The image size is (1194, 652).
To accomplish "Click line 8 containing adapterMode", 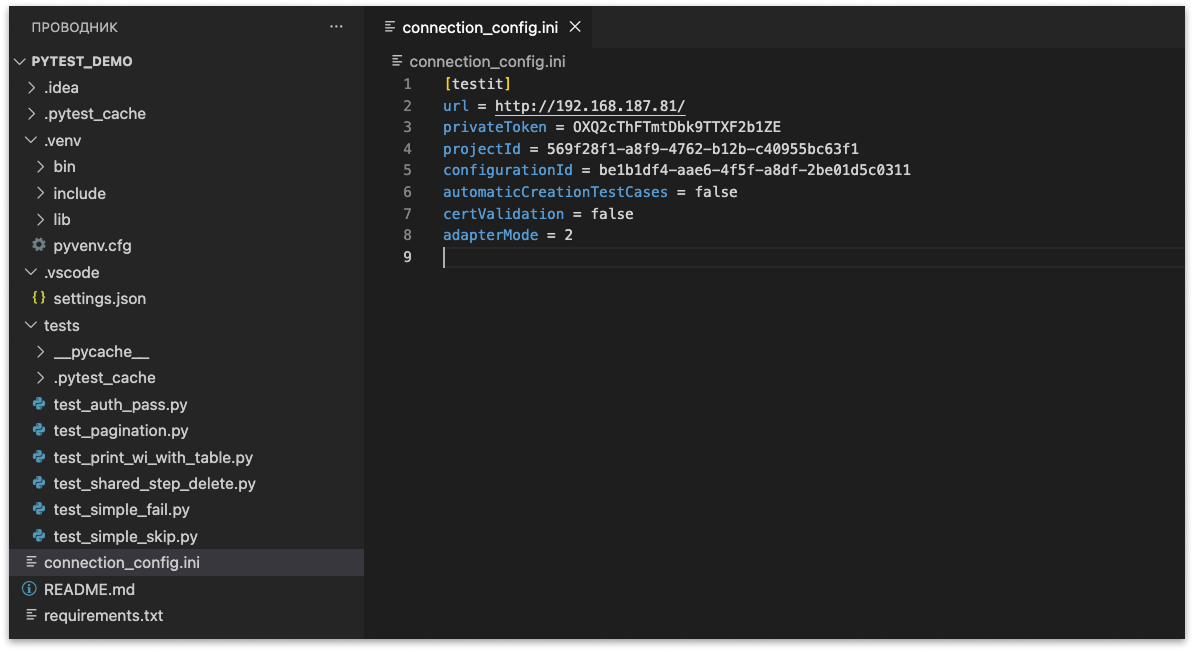I will [510, 234].
